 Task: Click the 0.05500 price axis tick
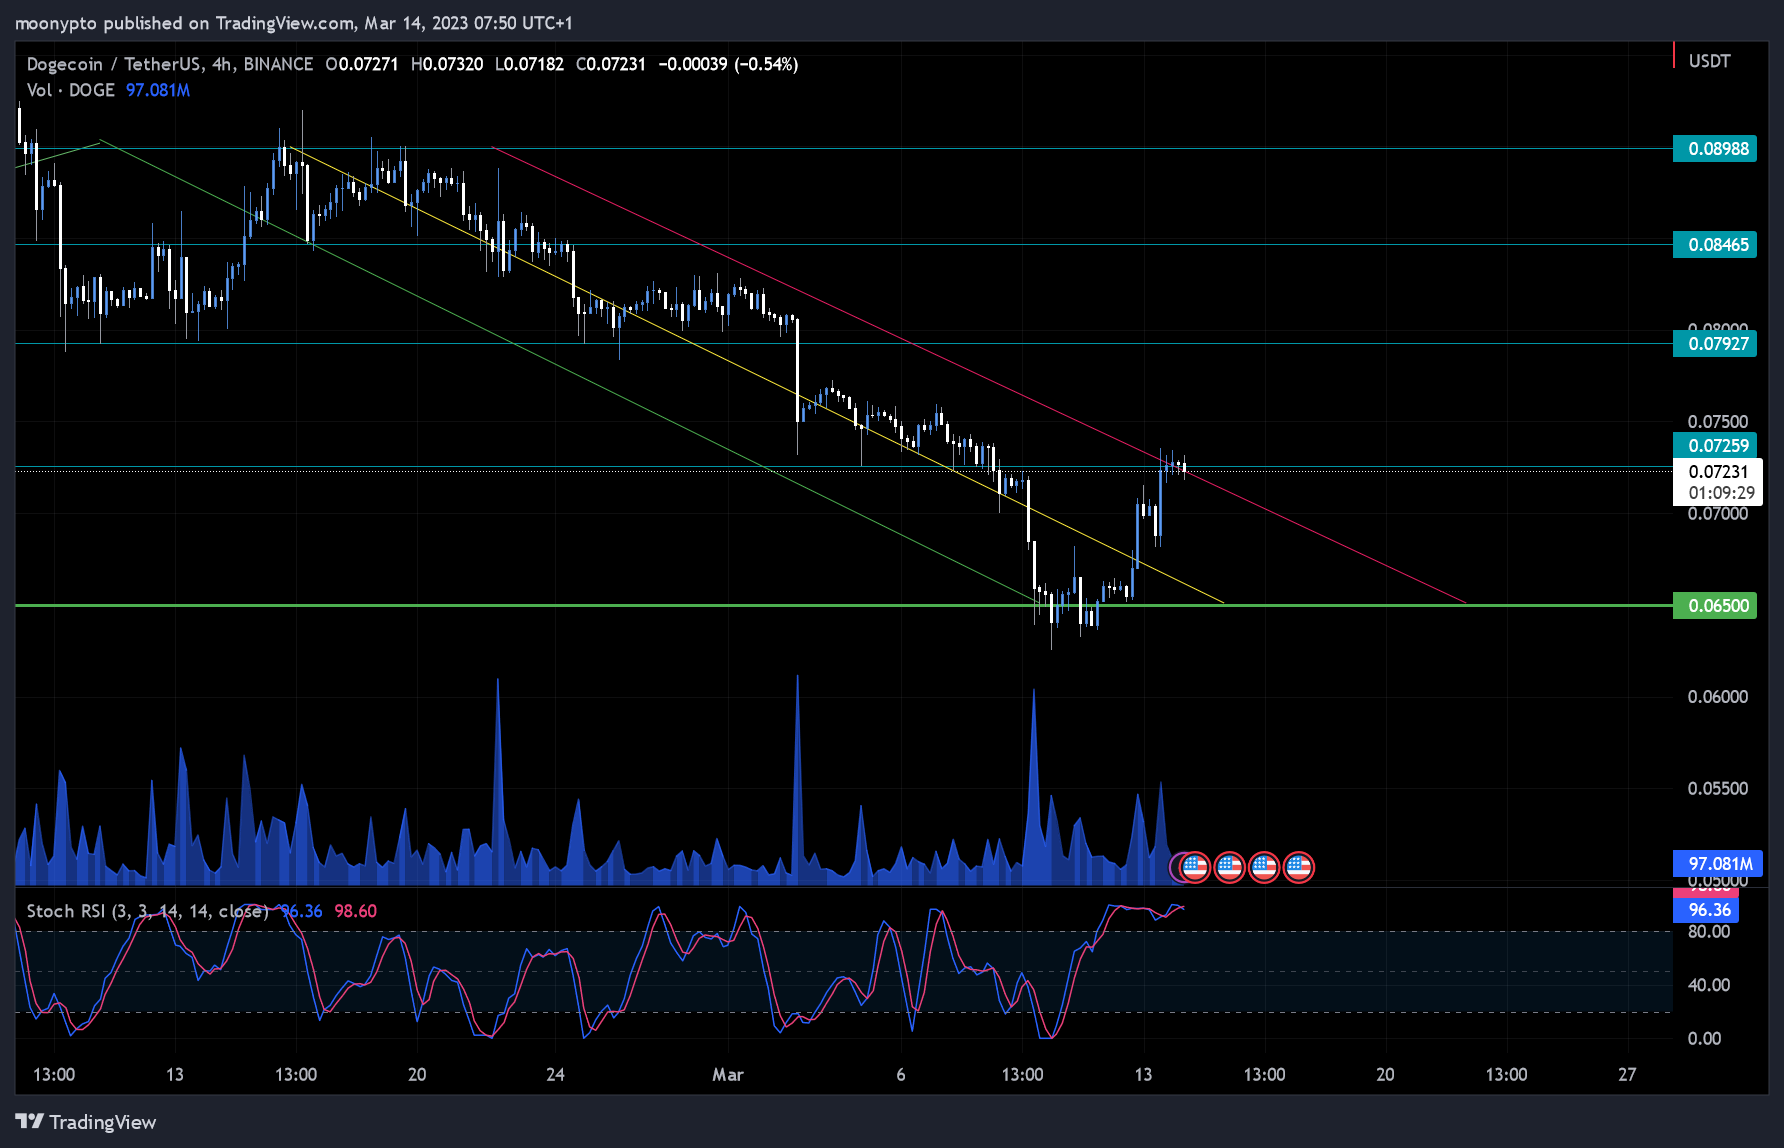click(x=1718, y=789)
